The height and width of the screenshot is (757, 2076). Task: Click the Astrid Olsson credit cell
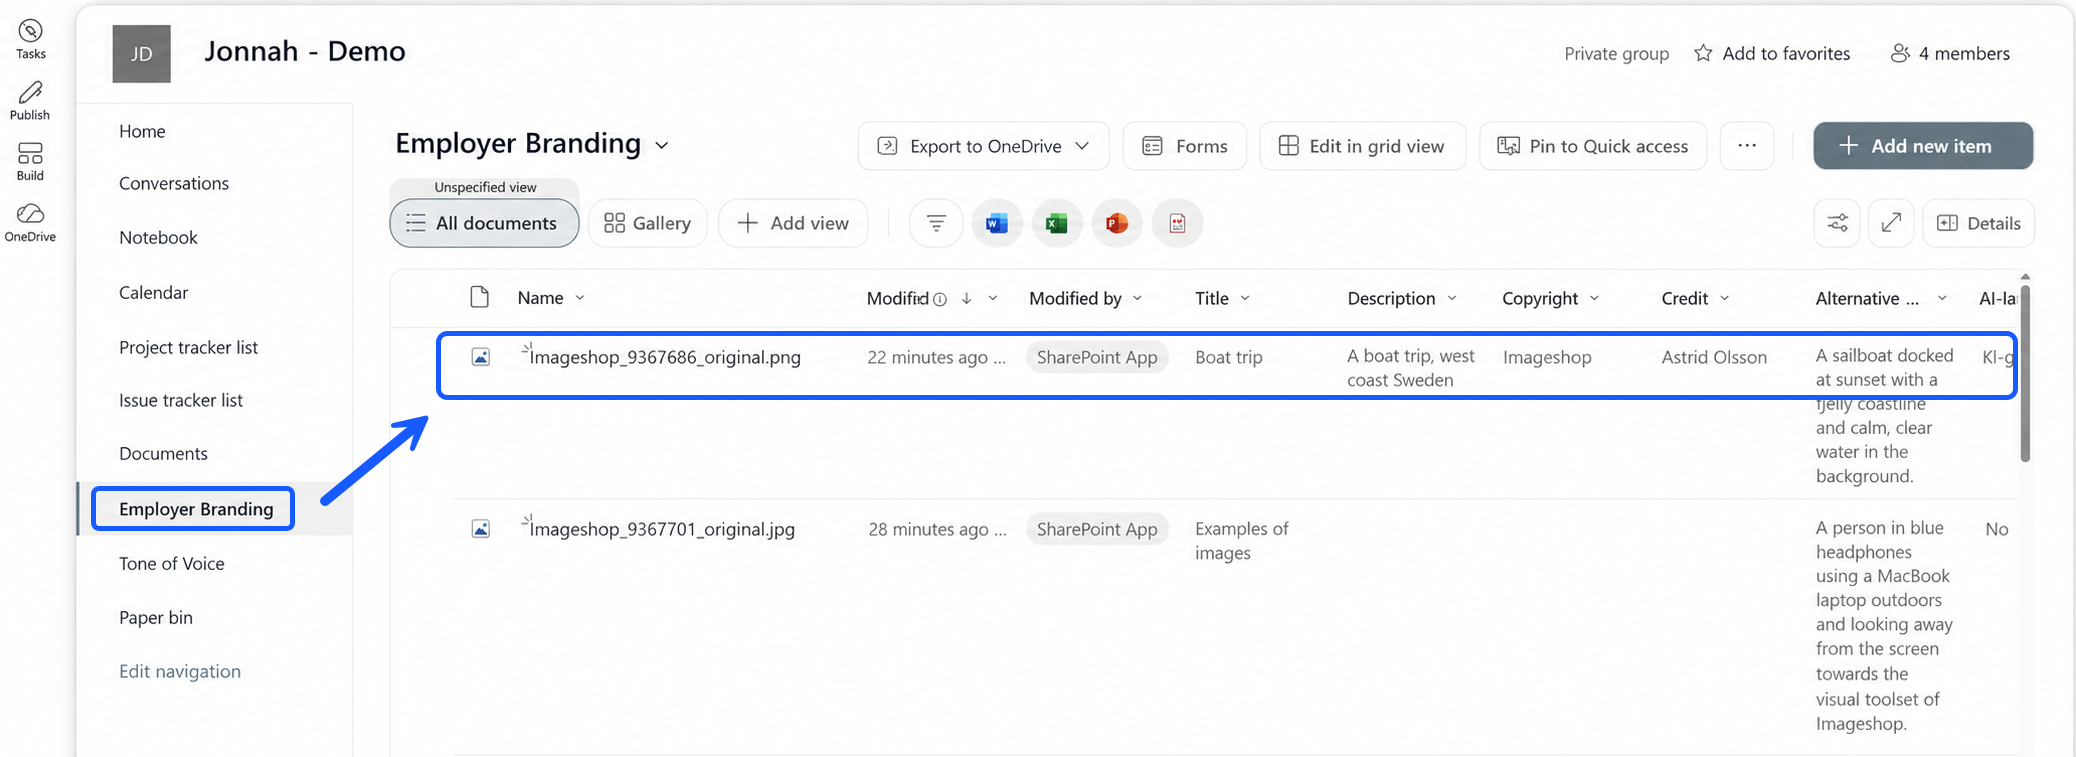coord(1714,357)
